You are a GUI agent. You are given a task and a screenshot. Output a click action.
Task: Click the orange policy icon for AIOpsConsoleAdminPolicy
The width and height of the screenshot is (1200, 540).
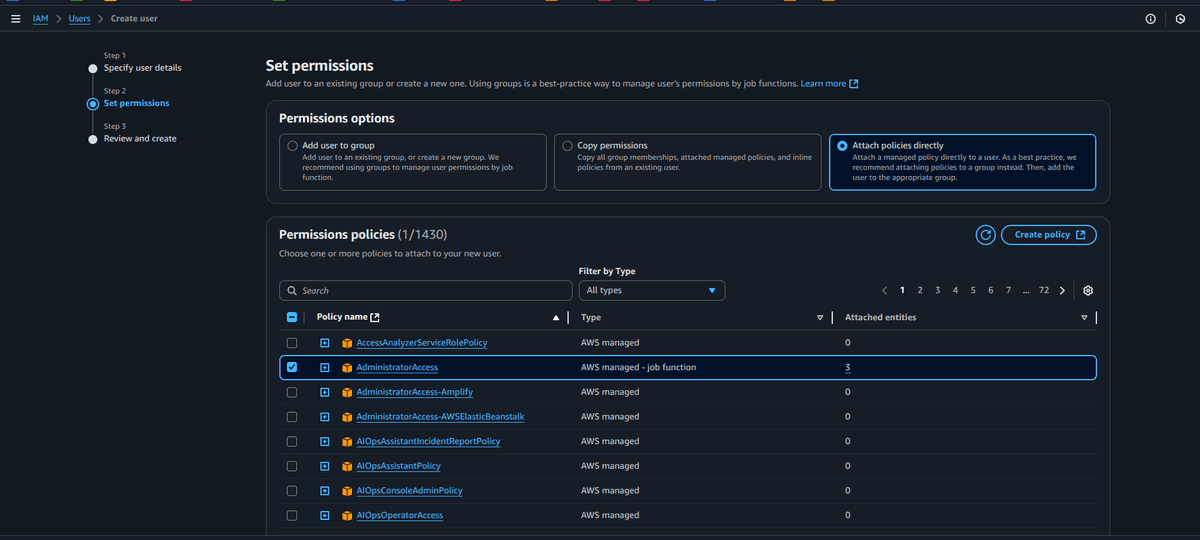coord(347,491)
